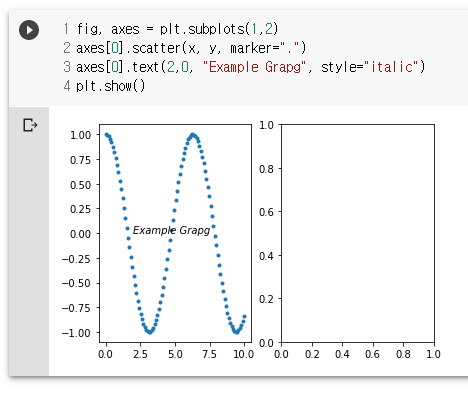
Task: Click the "Example Grapg" string in code
Action: 254,67
